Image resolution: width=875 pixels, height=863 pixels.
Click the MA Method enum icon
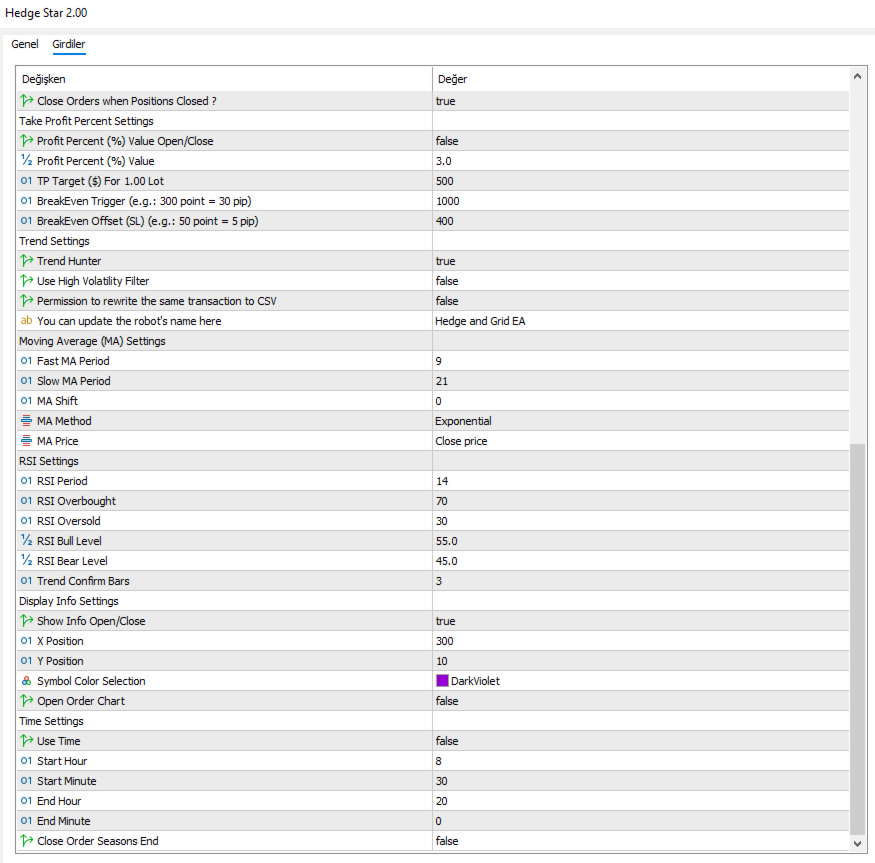point(26,421)
